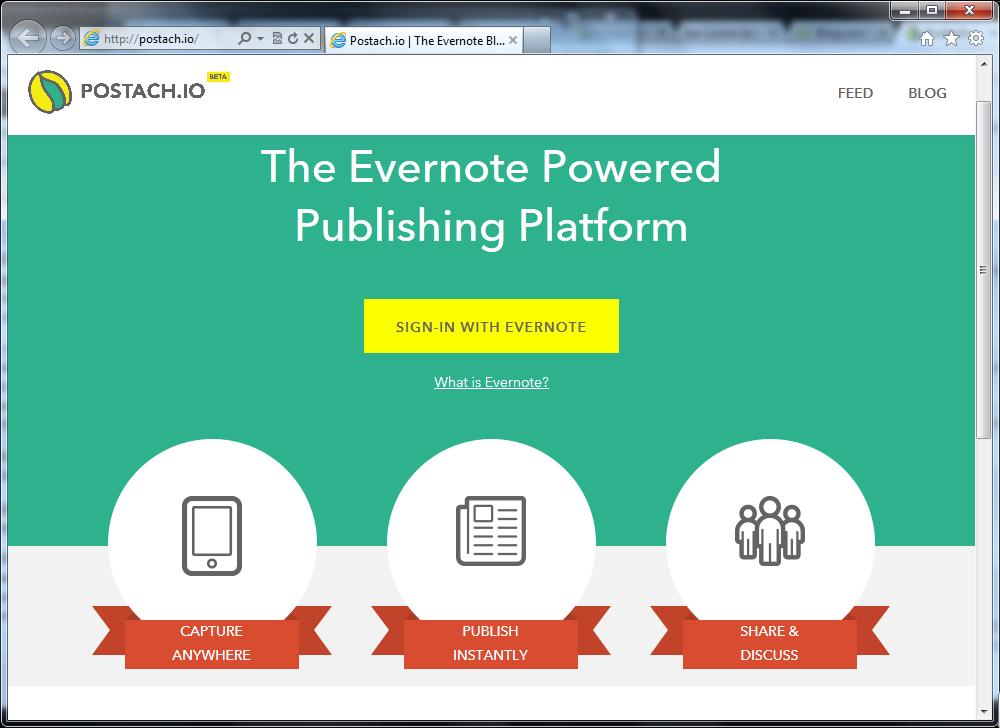The height and width of the screenshot is (728, 1000).
Task: Open the BLOG navigation link
Action: pos(927,93)
